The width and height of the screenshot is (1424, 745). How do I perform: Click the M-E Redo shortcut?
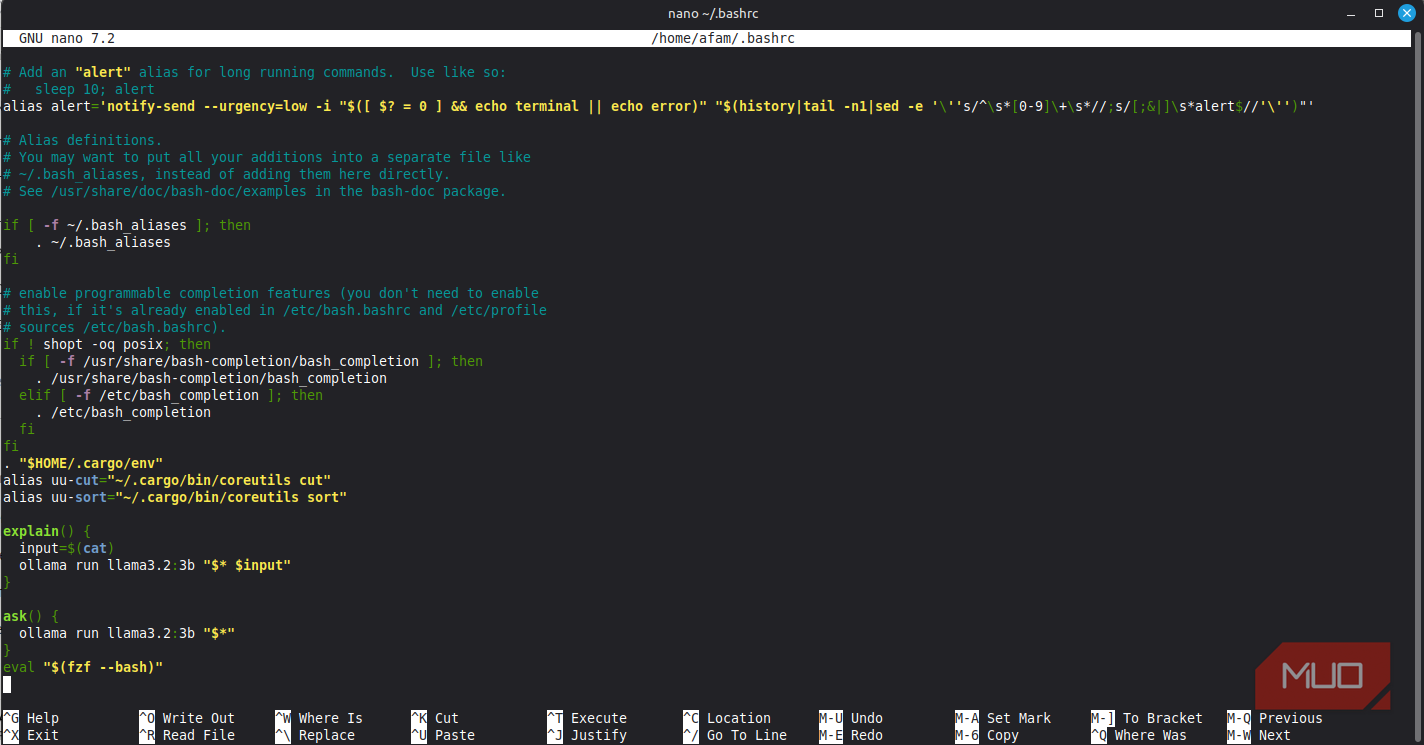[851, 735]
